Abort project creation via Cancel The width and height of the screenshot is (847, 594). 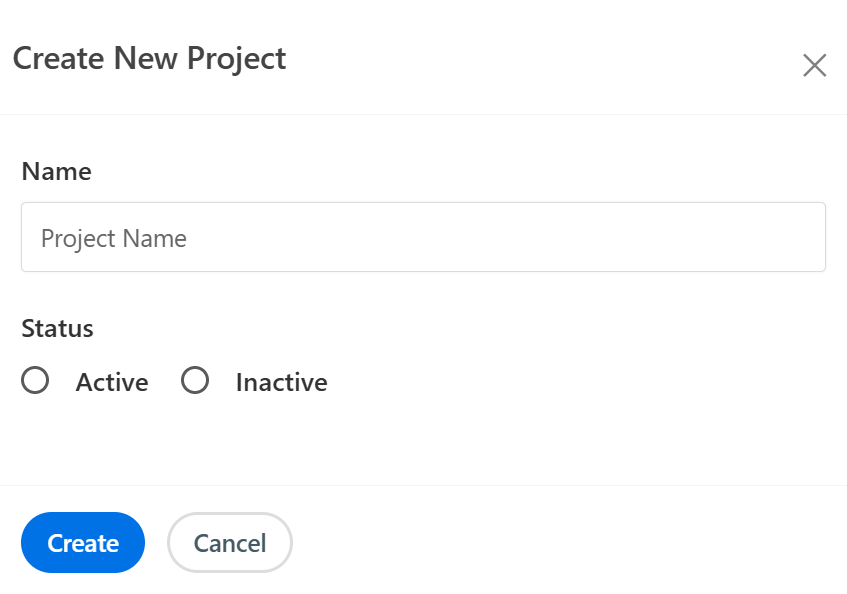(230, 543)
